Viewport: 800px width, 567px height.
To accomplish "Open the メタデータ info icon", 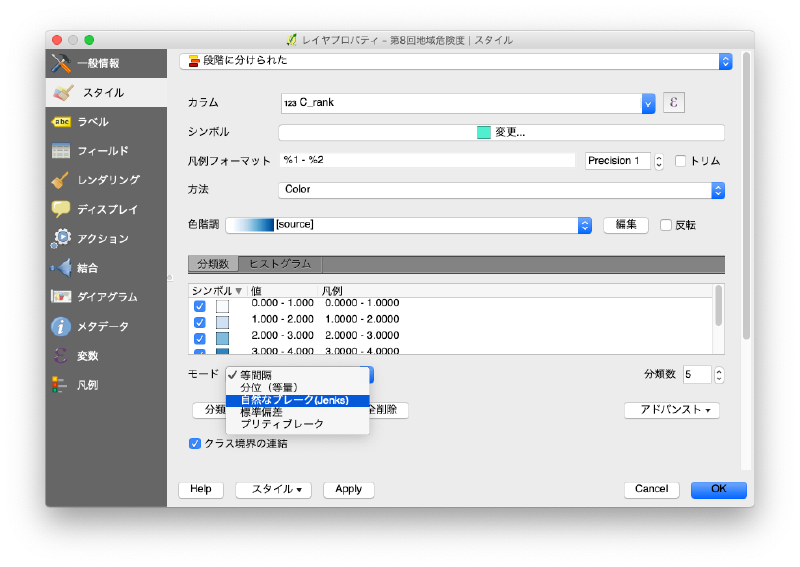I will click(x=61, y=326).
